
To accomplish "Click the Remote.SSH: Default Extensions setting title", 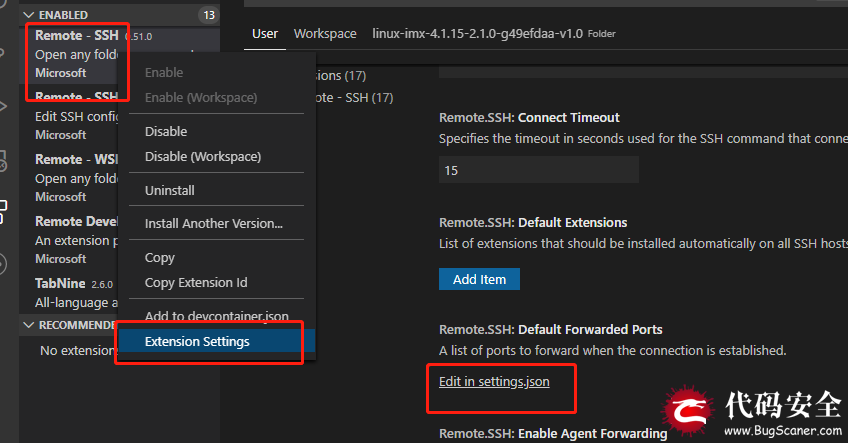I will pyautogui.click(x=533, y=222).
